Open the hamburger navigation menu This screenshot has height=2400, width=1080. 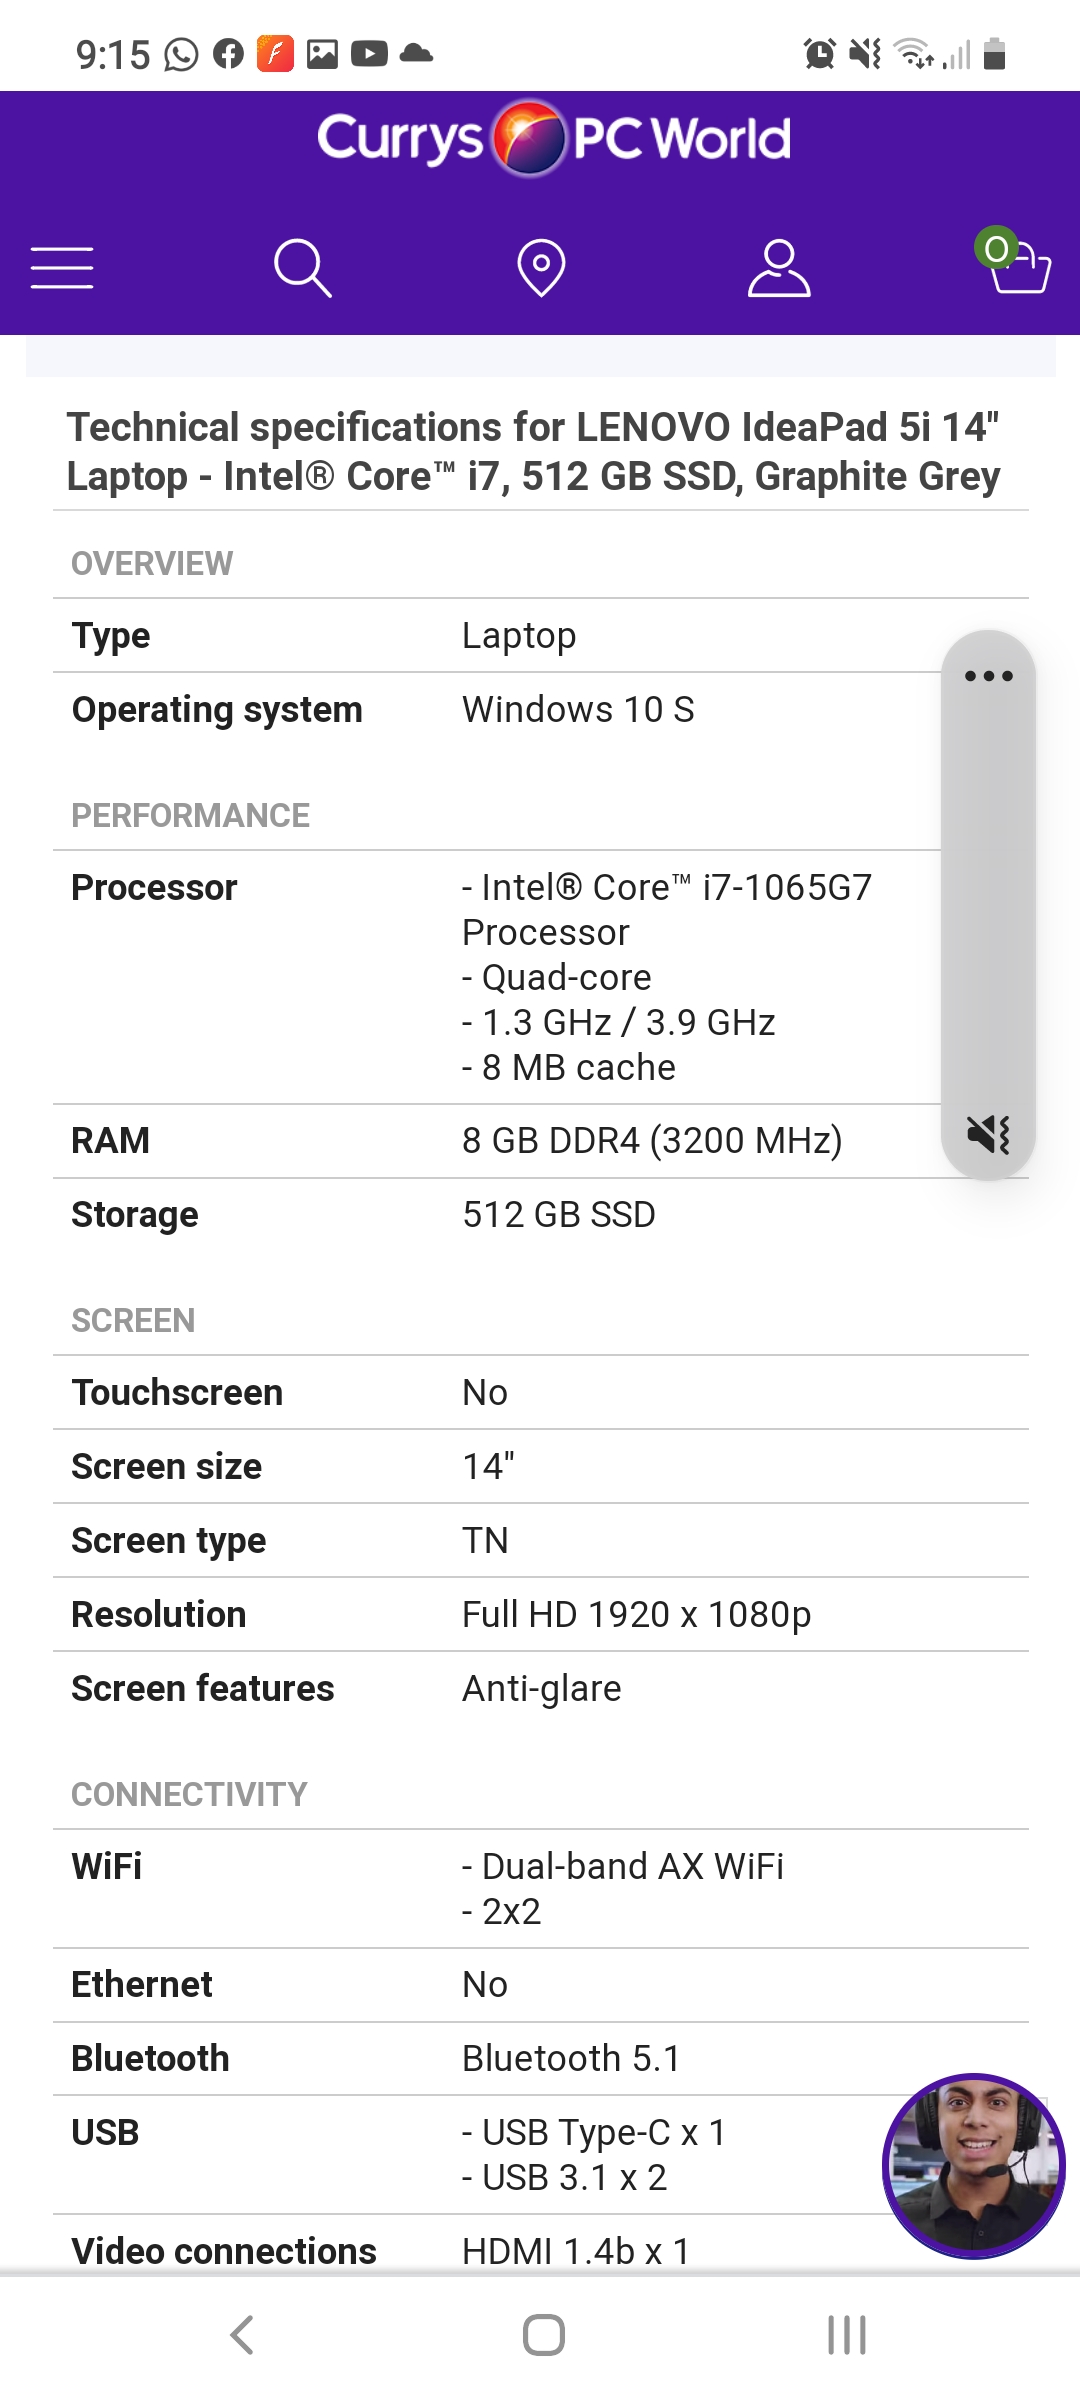[x=62, y=268]
